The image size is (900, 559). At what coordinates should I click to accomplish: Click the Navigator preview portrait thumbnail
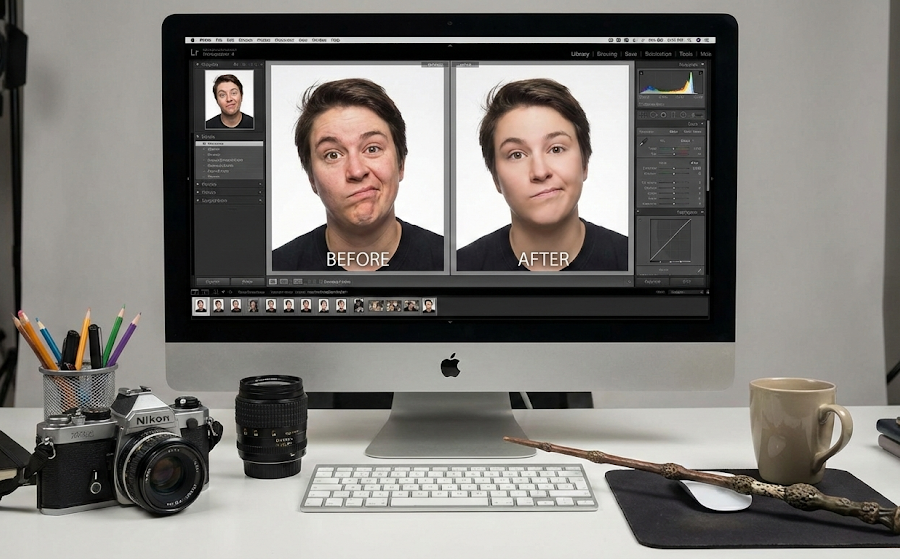229,99
